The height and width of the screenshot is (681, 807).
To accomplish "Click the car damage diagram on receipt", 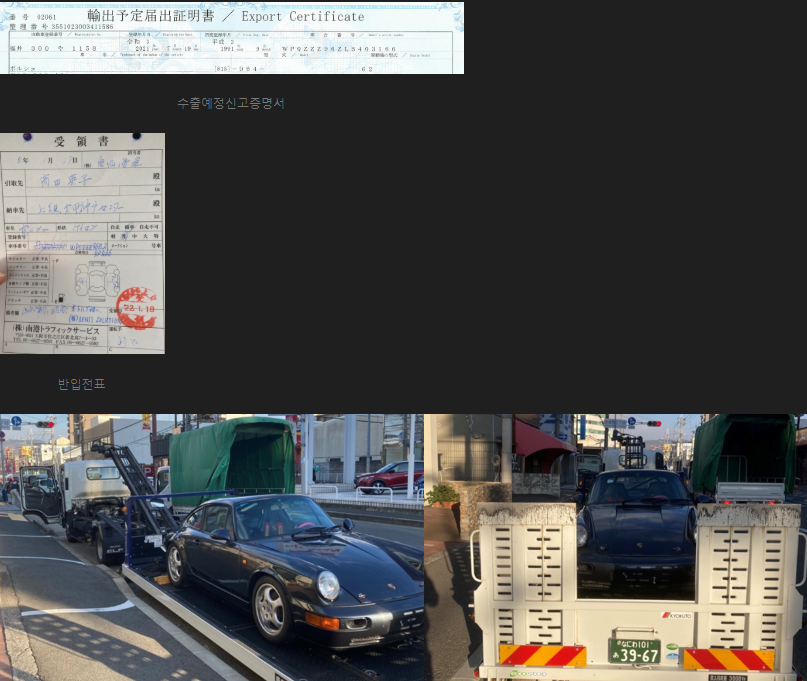I will coord(97,281).
